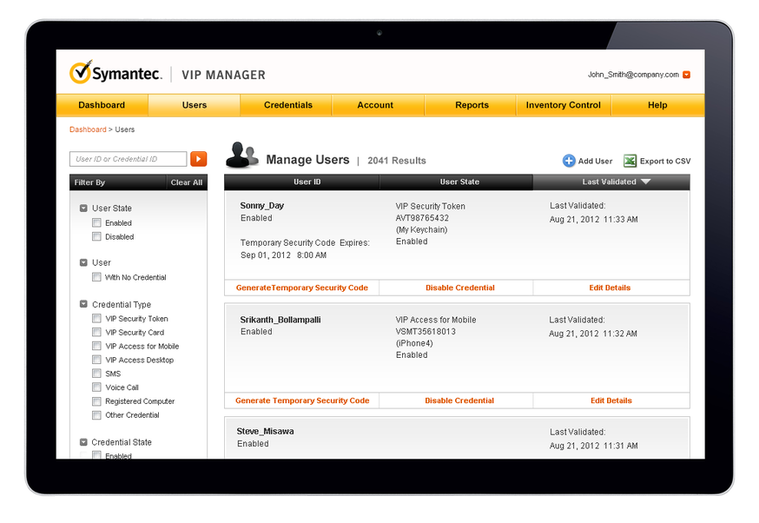Screen dimensions: 759x523
Task: Open the Help tab
Action: [657, 105]
